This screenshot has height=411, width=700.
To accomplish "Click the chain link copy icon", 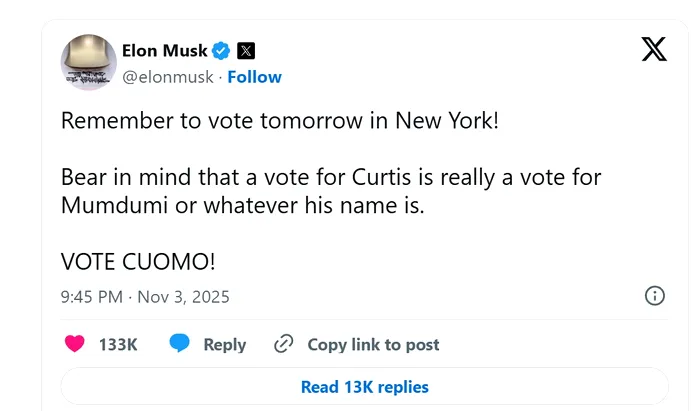I will tap(283, 344).
